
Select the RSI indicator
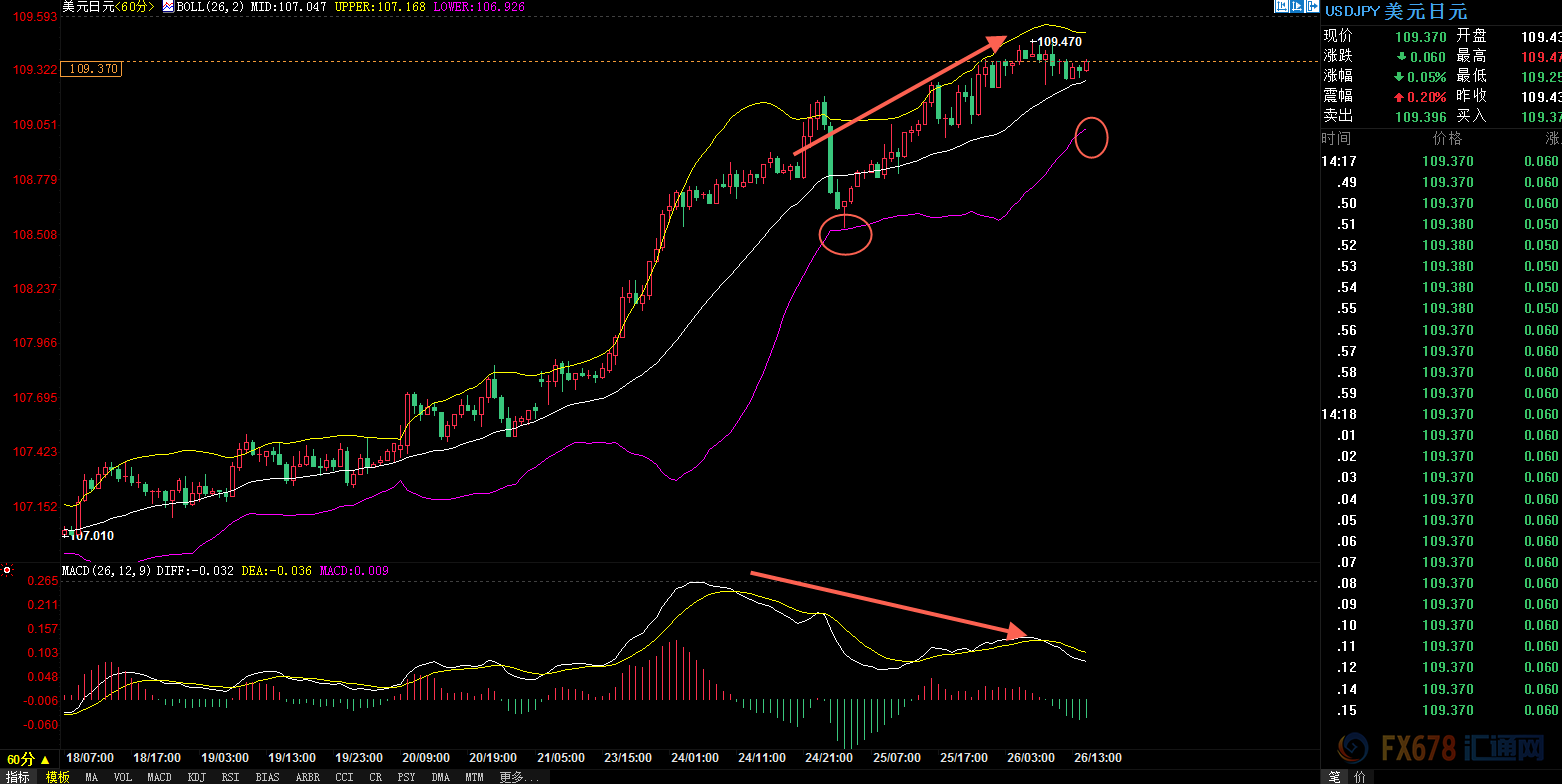[230, 777]
